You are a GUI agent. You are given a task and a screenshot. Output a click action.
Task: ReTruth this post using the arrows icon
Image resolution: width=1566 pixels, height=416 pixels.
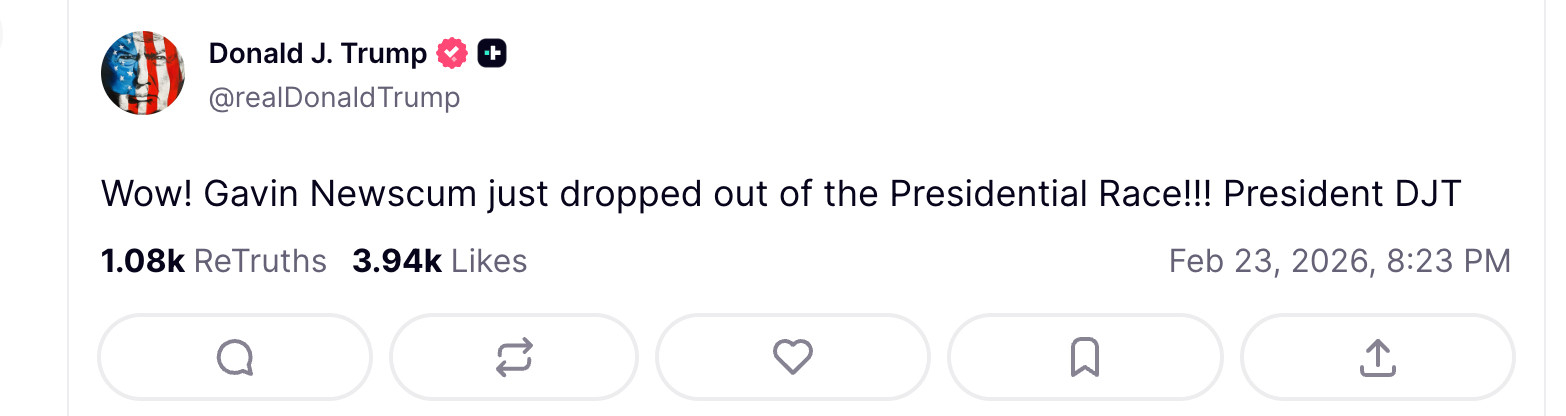pyautogui.click(x=514, y=357)
